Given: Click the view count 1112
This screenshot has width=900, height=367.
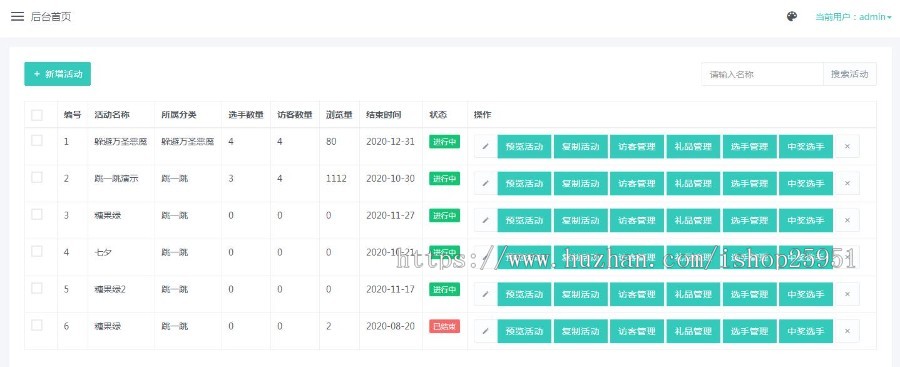Looking at the screenshot, I should [336, 179].
